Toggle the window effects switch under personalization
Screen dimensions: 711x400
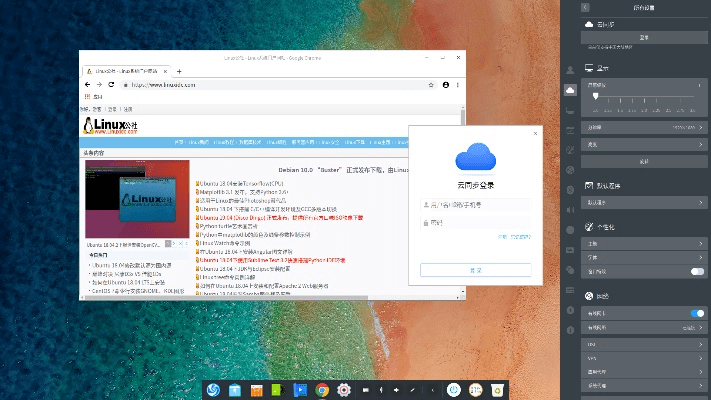(696, 271)
